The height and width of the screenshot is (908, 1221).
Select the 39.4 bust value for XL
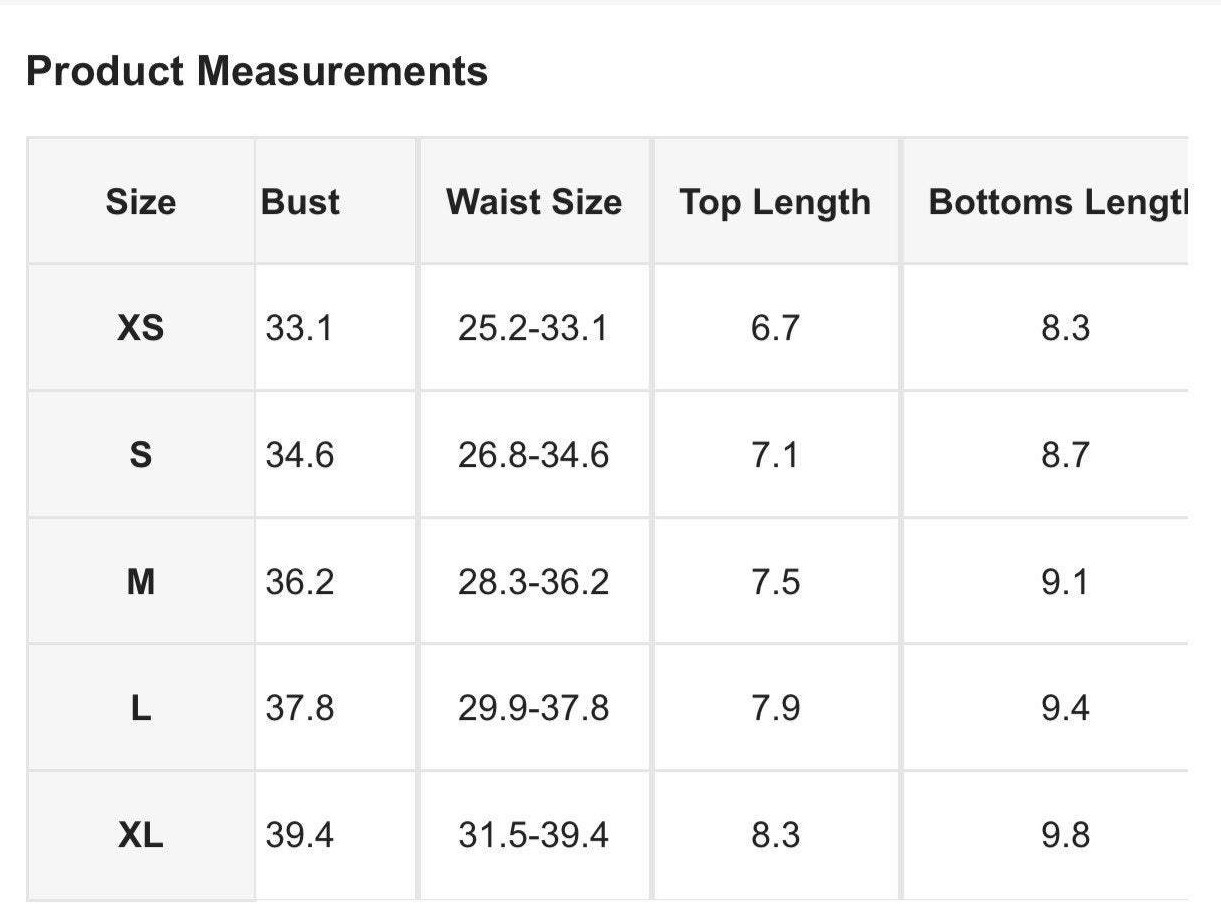click(300, 835)
